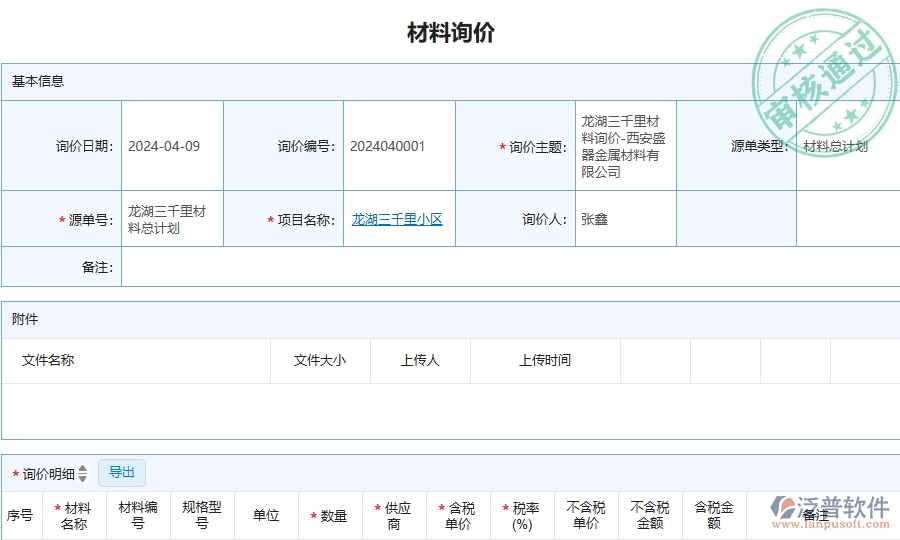This screenshot has width=900, height=540.
Task: Click the 材料名称 column header
Action: [x=73, y=516]
